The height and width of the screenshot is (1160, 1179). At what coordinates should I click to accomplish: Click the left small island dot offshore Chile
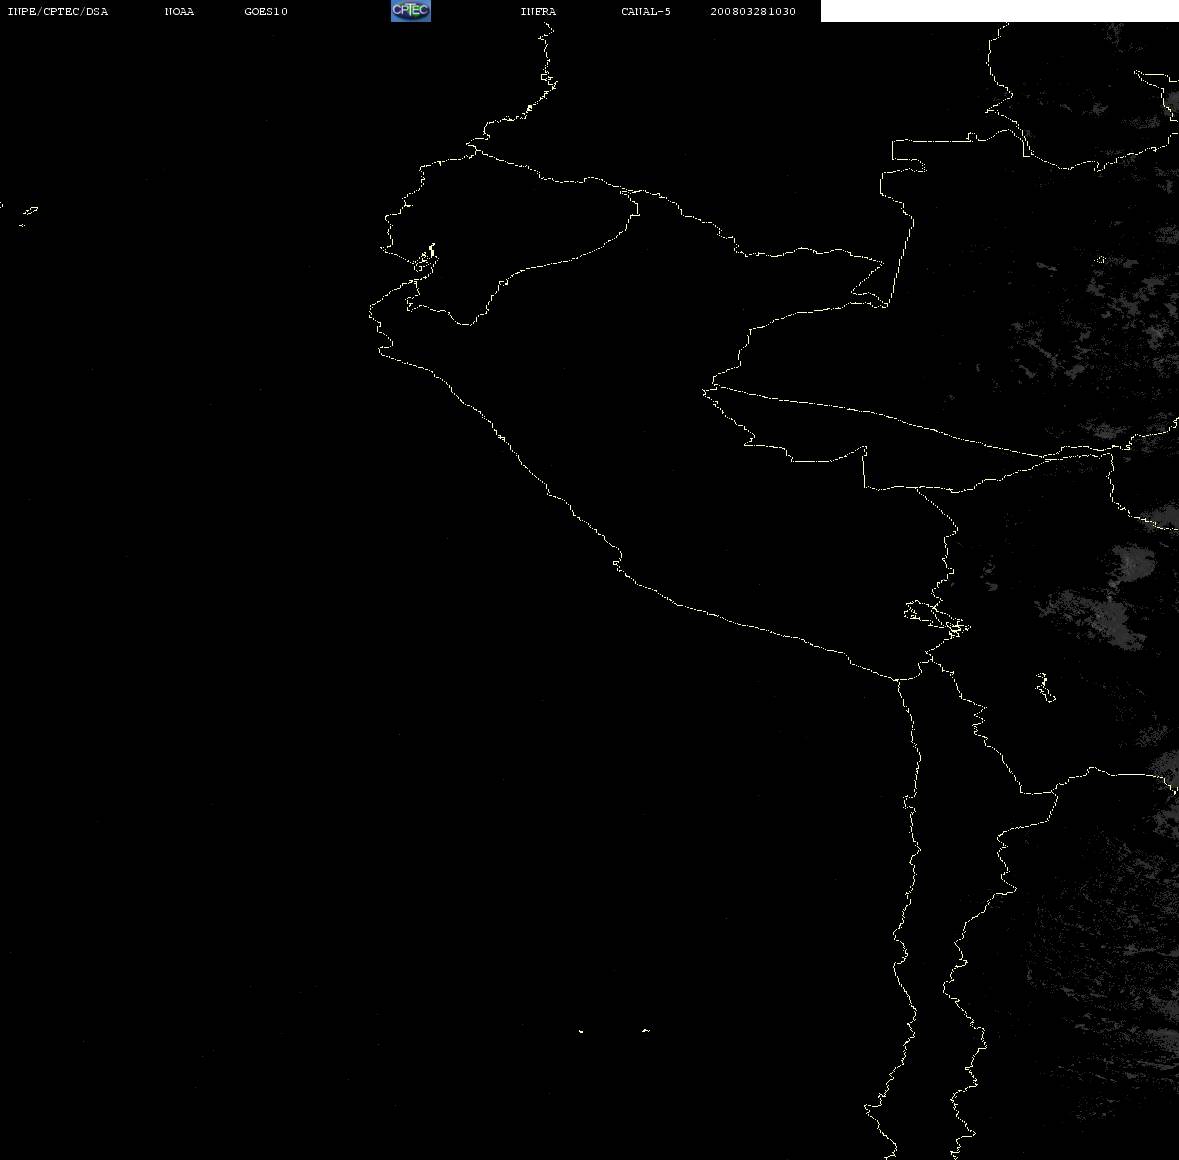tap(580, 1031)
